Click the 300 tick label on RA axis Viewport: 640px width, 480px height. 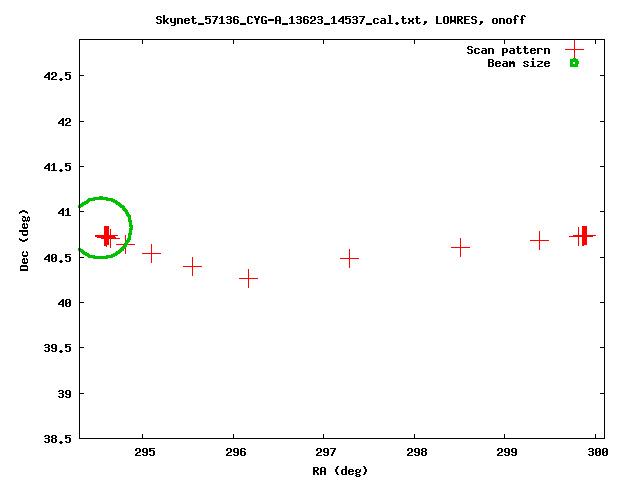point(598,452)
